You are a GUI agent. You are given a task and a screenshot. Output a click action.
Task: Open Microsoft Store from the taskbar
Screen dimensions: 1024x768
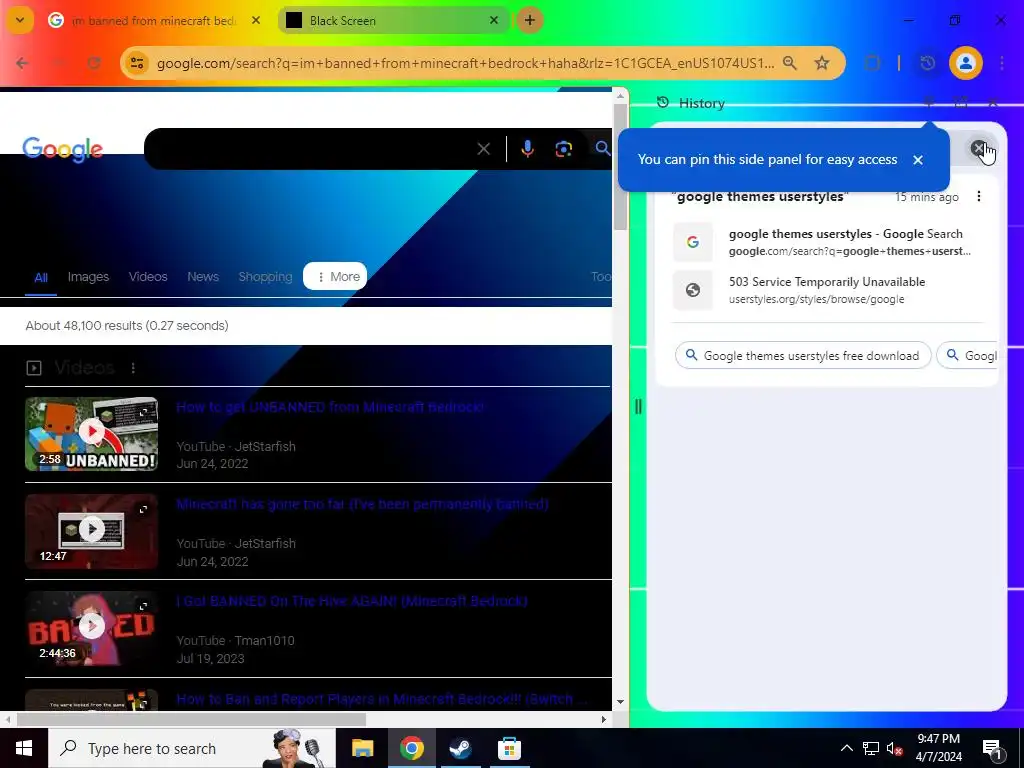tap(509, 748)
